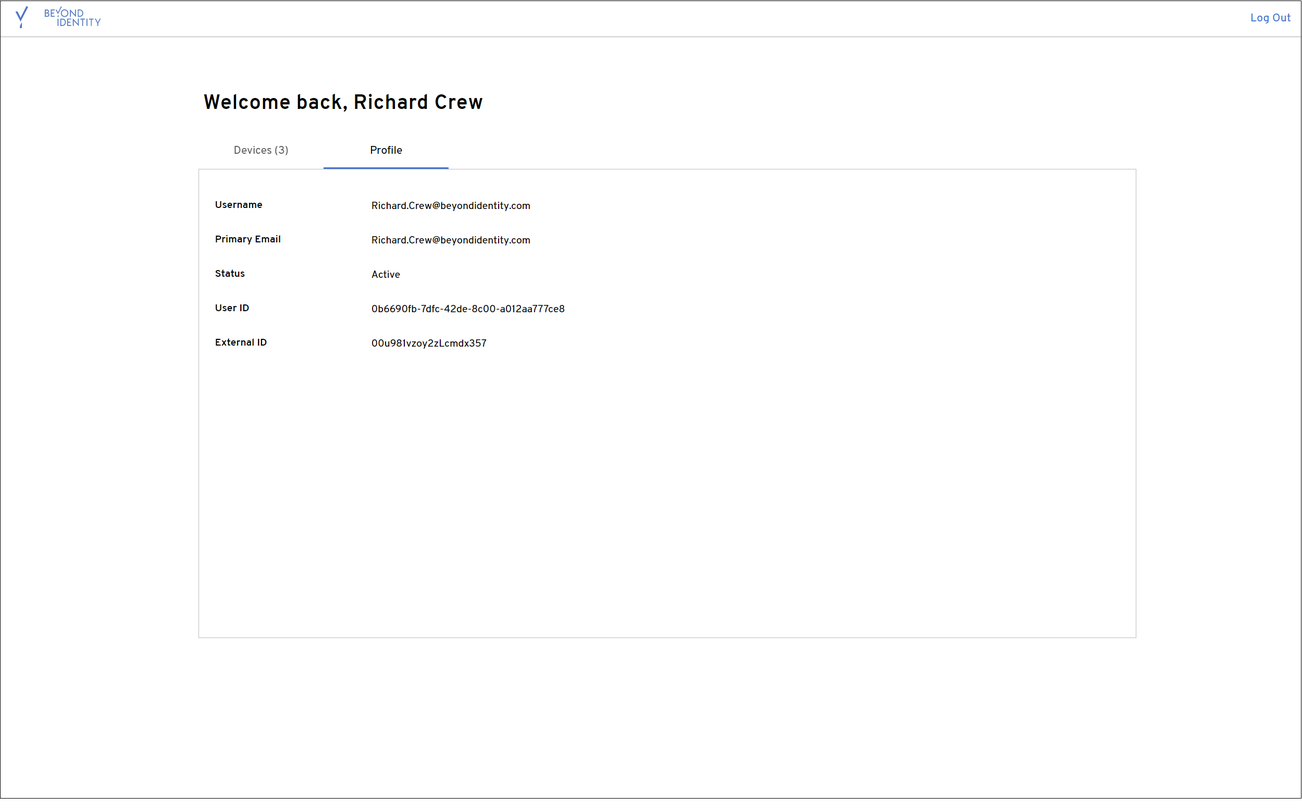Select the Primary Email address value
The width and height of the screenshot is (1302, 809).
(x=450, y=240)
